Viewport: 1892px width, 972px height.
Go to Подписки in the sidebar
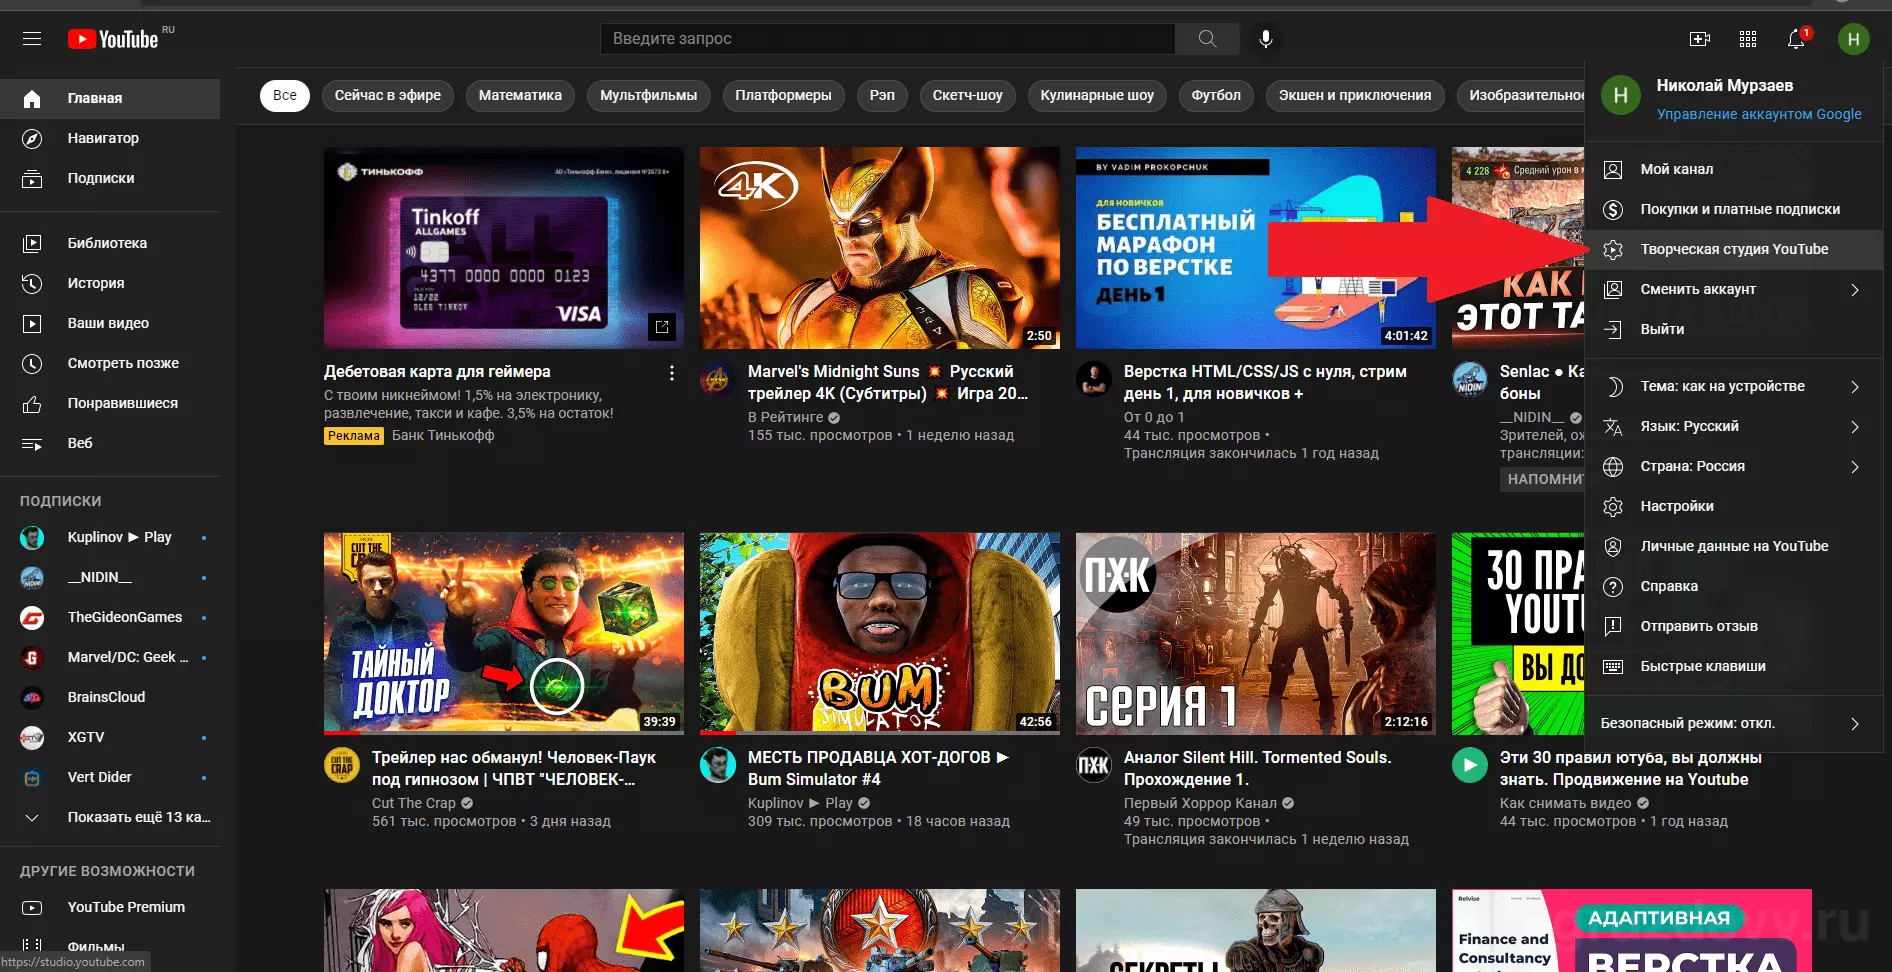(110, 178)
